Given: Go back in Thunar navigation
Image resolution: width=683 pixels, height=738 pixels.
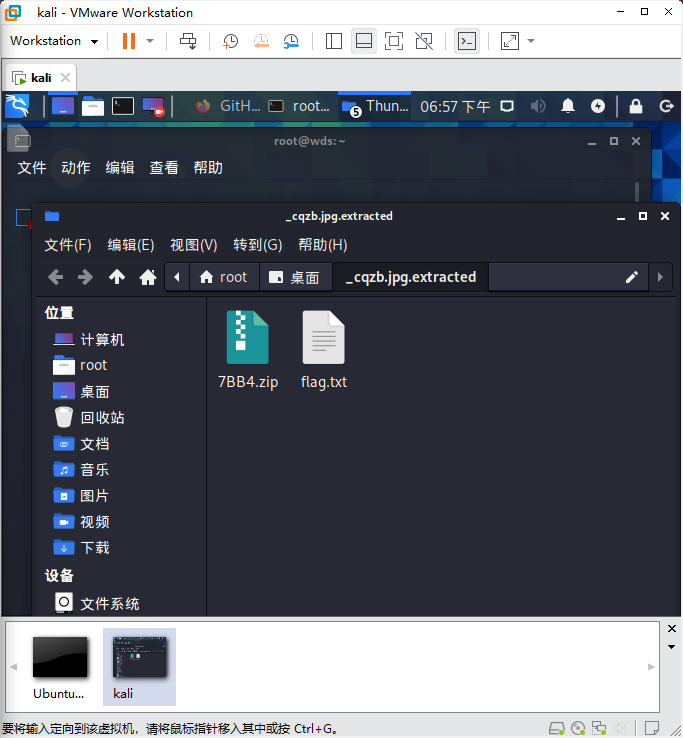Looking at the screenshot, I should pyautogui.click(x=56, y=277).
